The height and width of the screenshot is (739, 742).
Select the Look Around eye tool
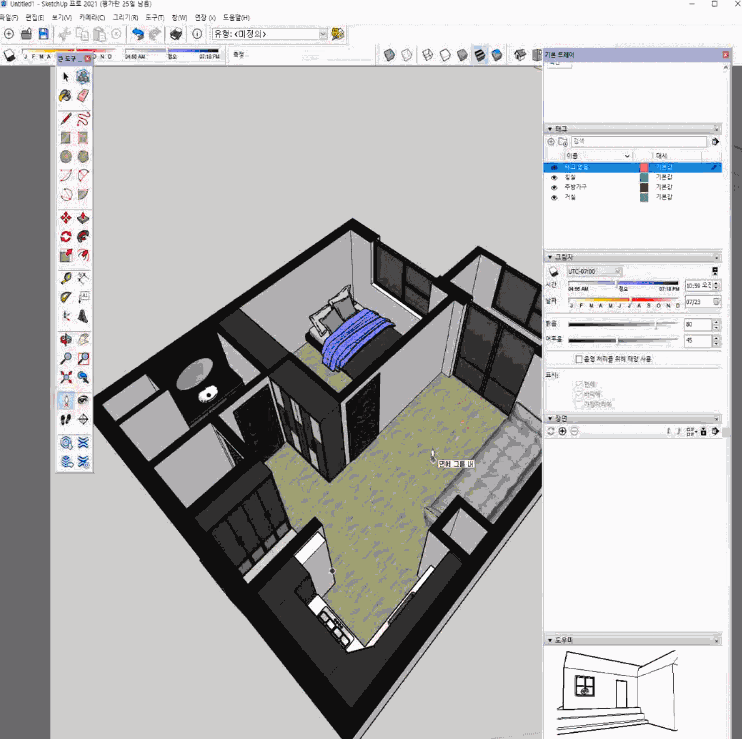[83, 401]
